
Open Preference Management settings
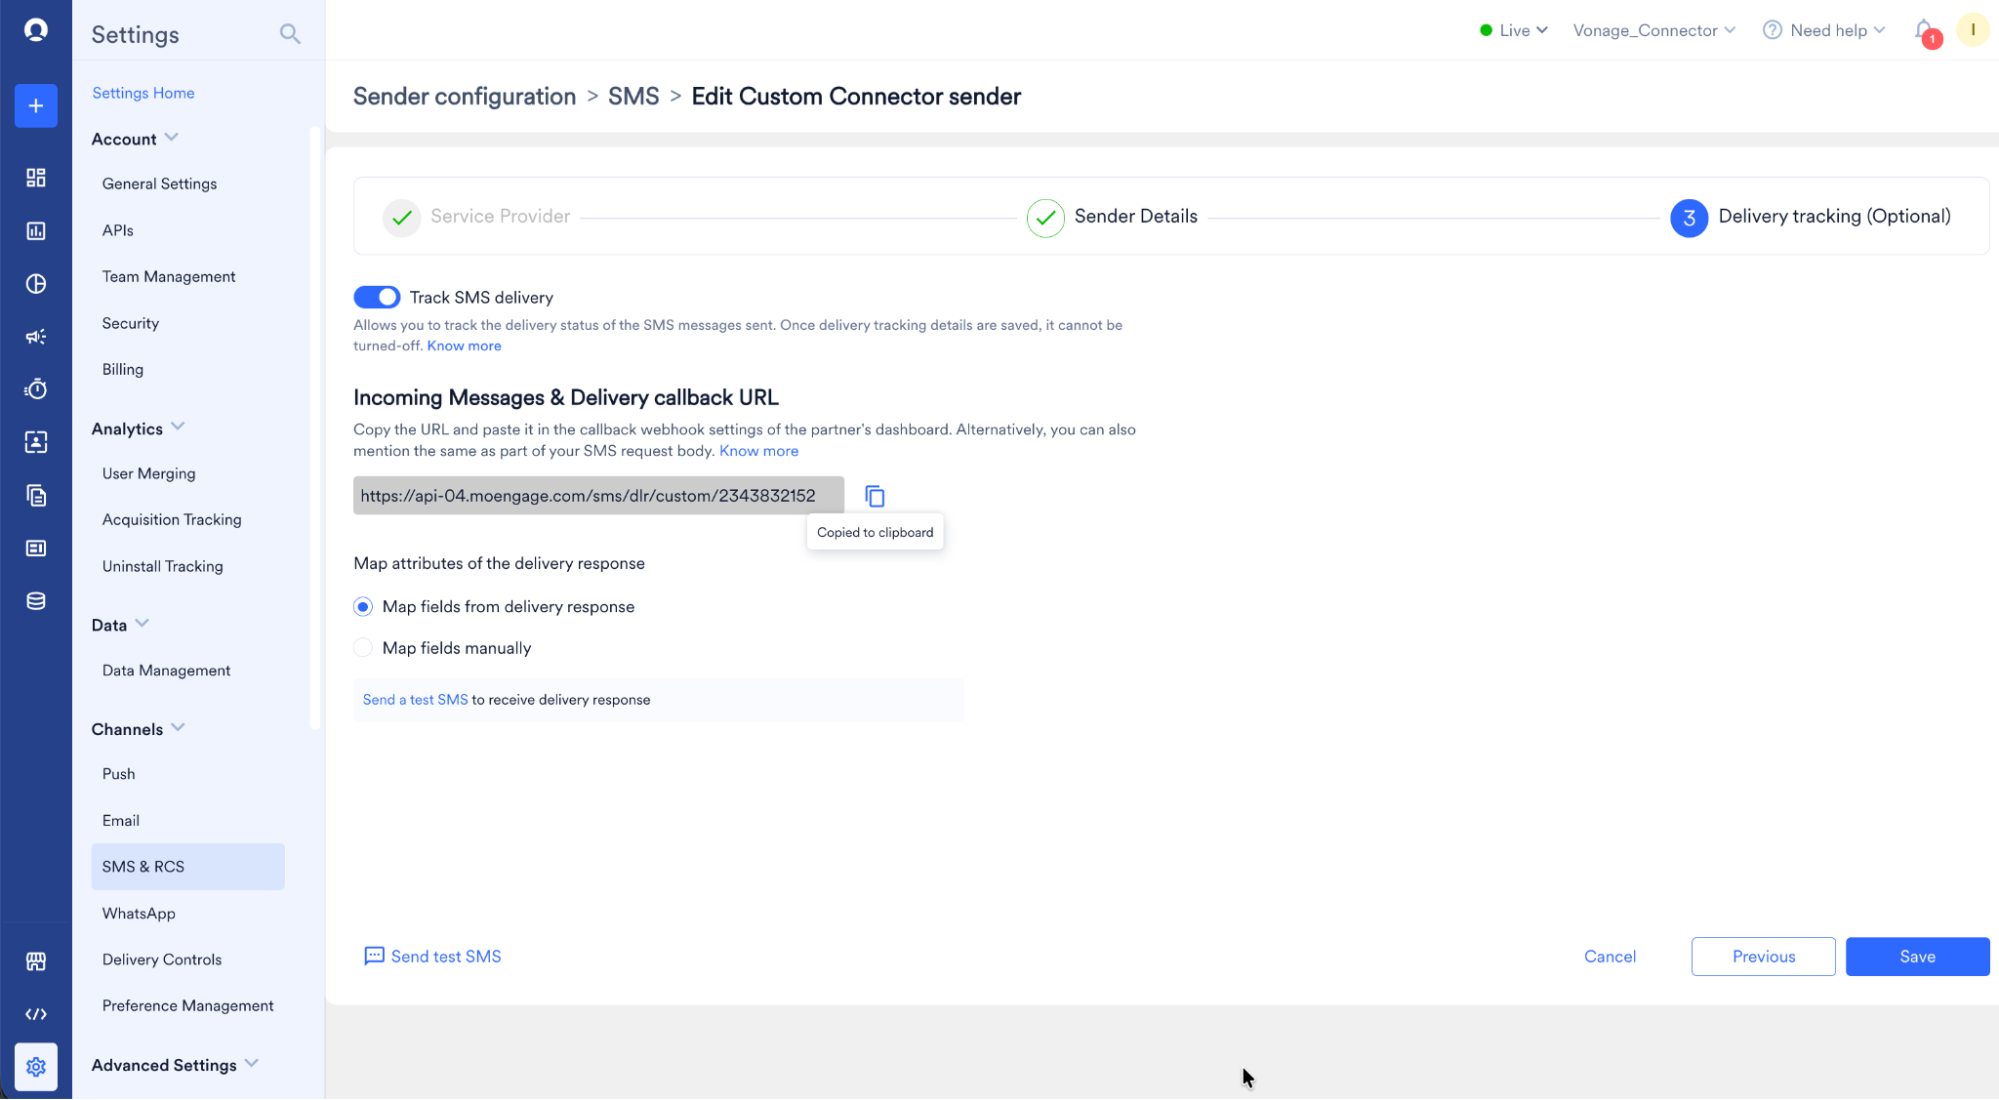[x=187, y=1006]
